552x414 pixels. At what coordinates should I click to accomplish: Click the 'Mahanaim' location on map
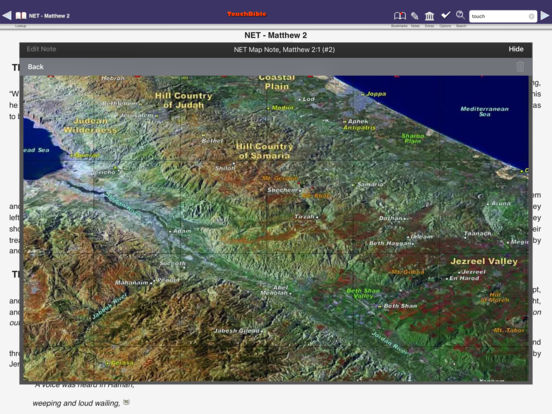pos(132,282)
